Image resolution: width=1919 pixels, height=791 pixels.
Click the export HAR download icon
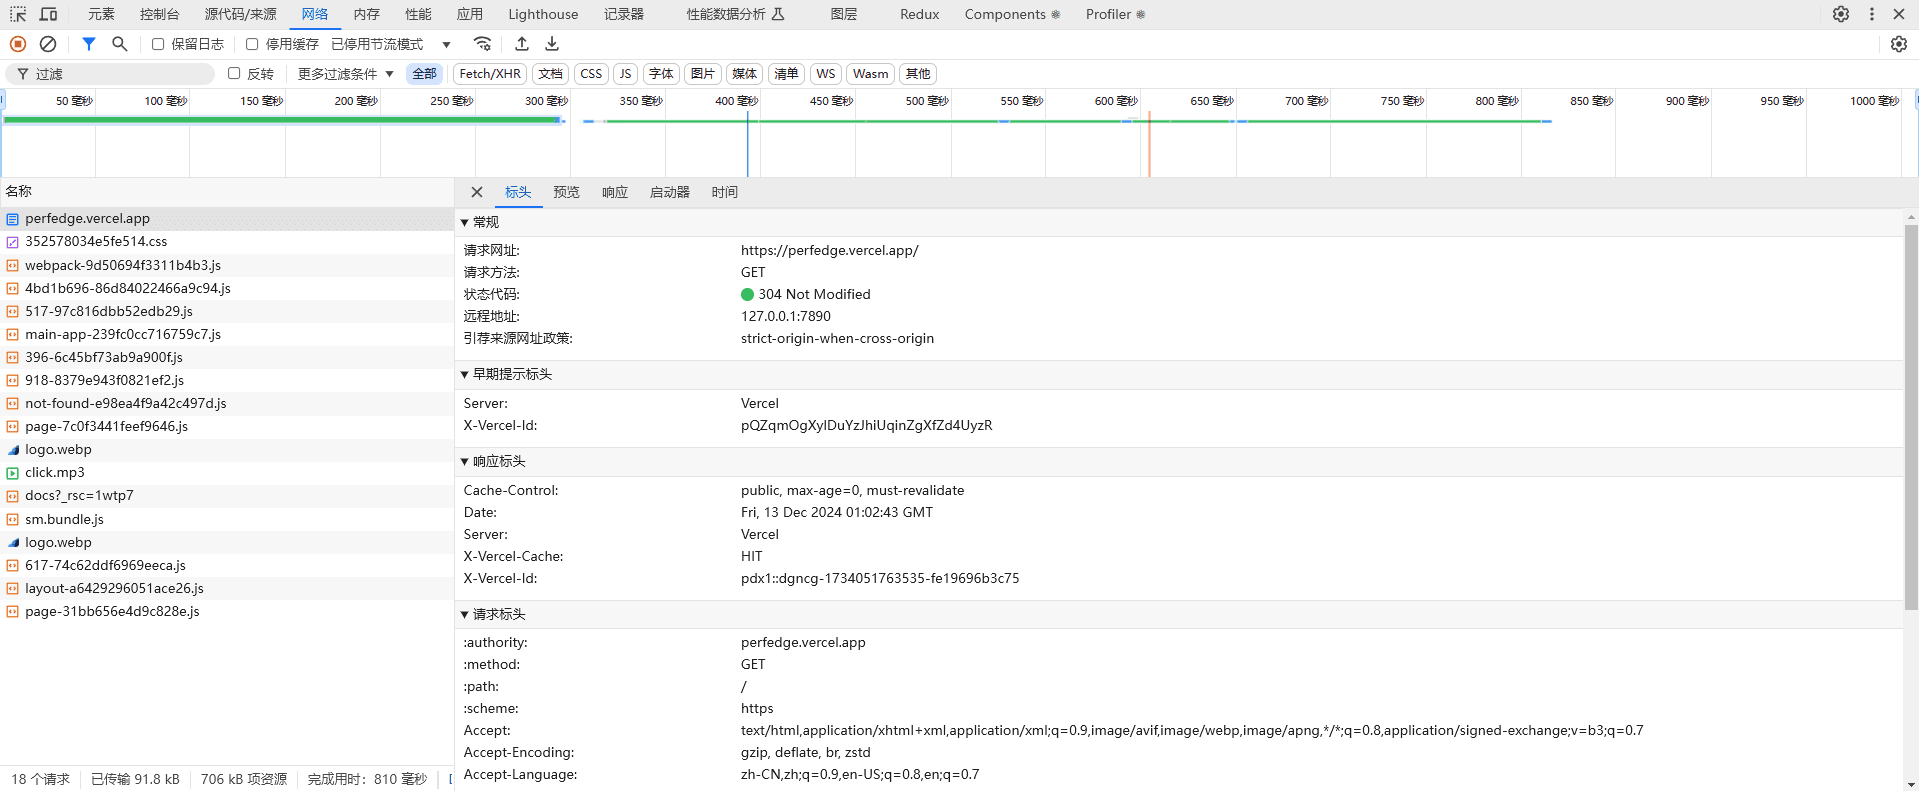(x=552, y=44)
